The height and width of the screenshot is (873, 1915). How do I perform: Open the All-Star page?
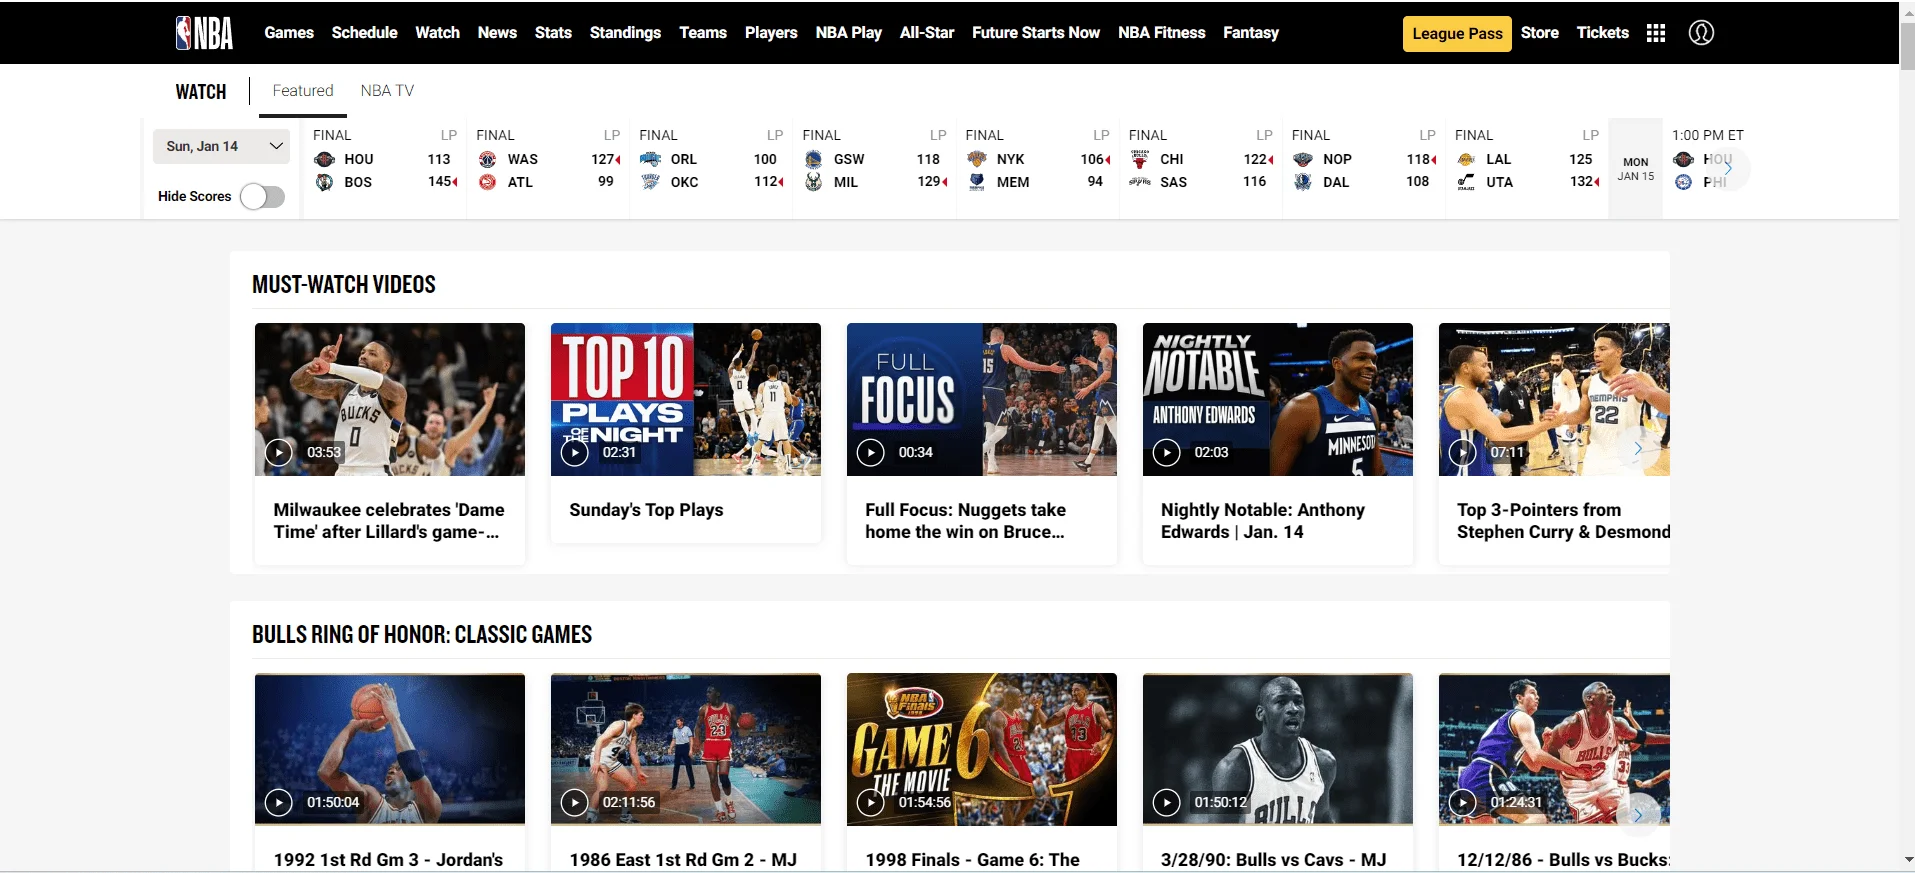coord(927,32)
